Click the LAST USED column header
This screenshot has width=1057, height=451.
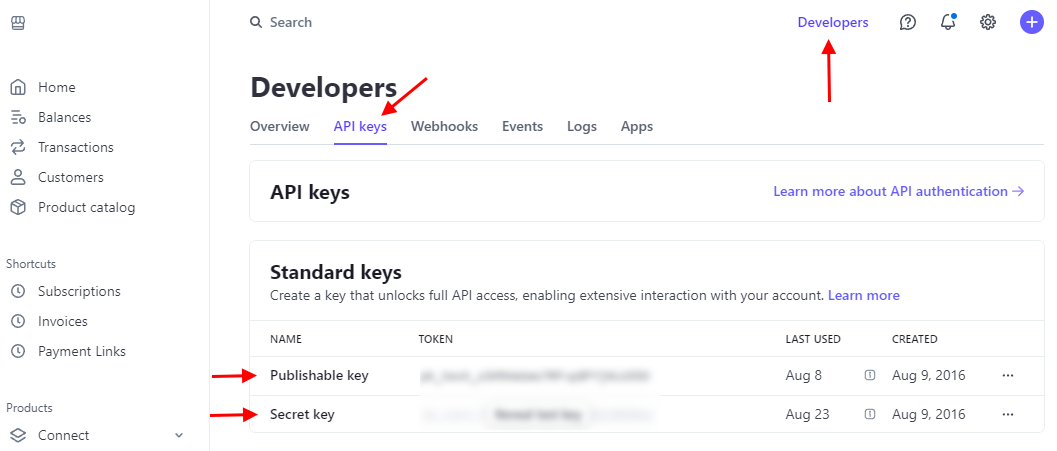click(813, 339)
